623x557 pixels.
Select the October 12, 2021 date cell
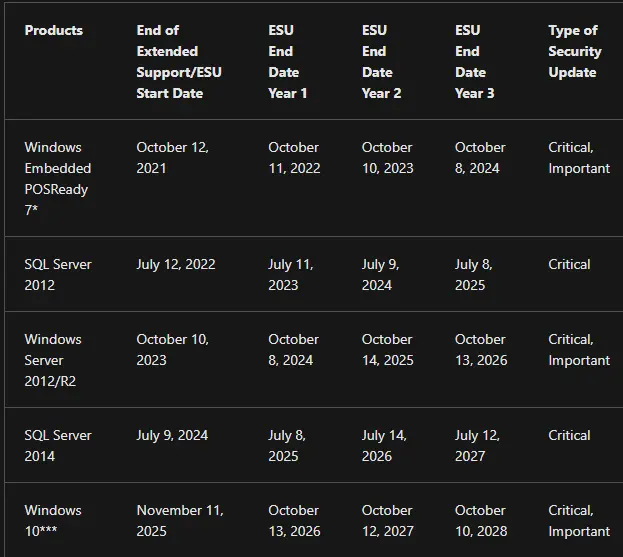pos(172,158)
